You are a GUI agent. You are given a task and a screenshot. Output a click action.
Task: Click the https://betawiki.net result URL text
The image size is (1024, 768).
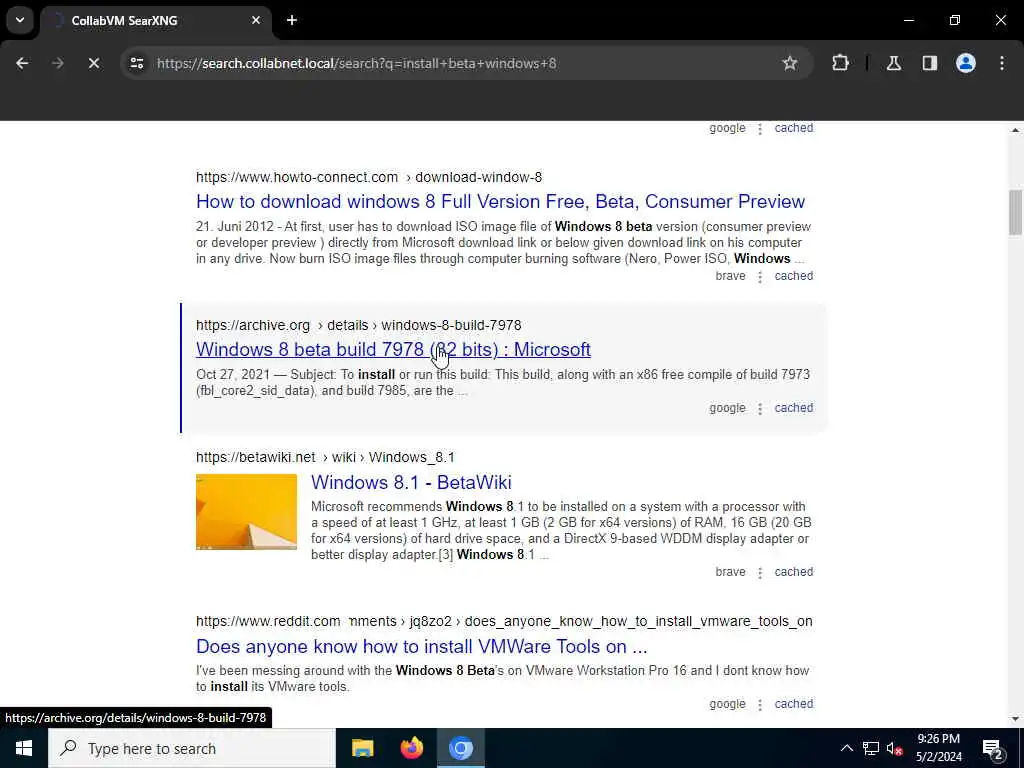[255, 457]
